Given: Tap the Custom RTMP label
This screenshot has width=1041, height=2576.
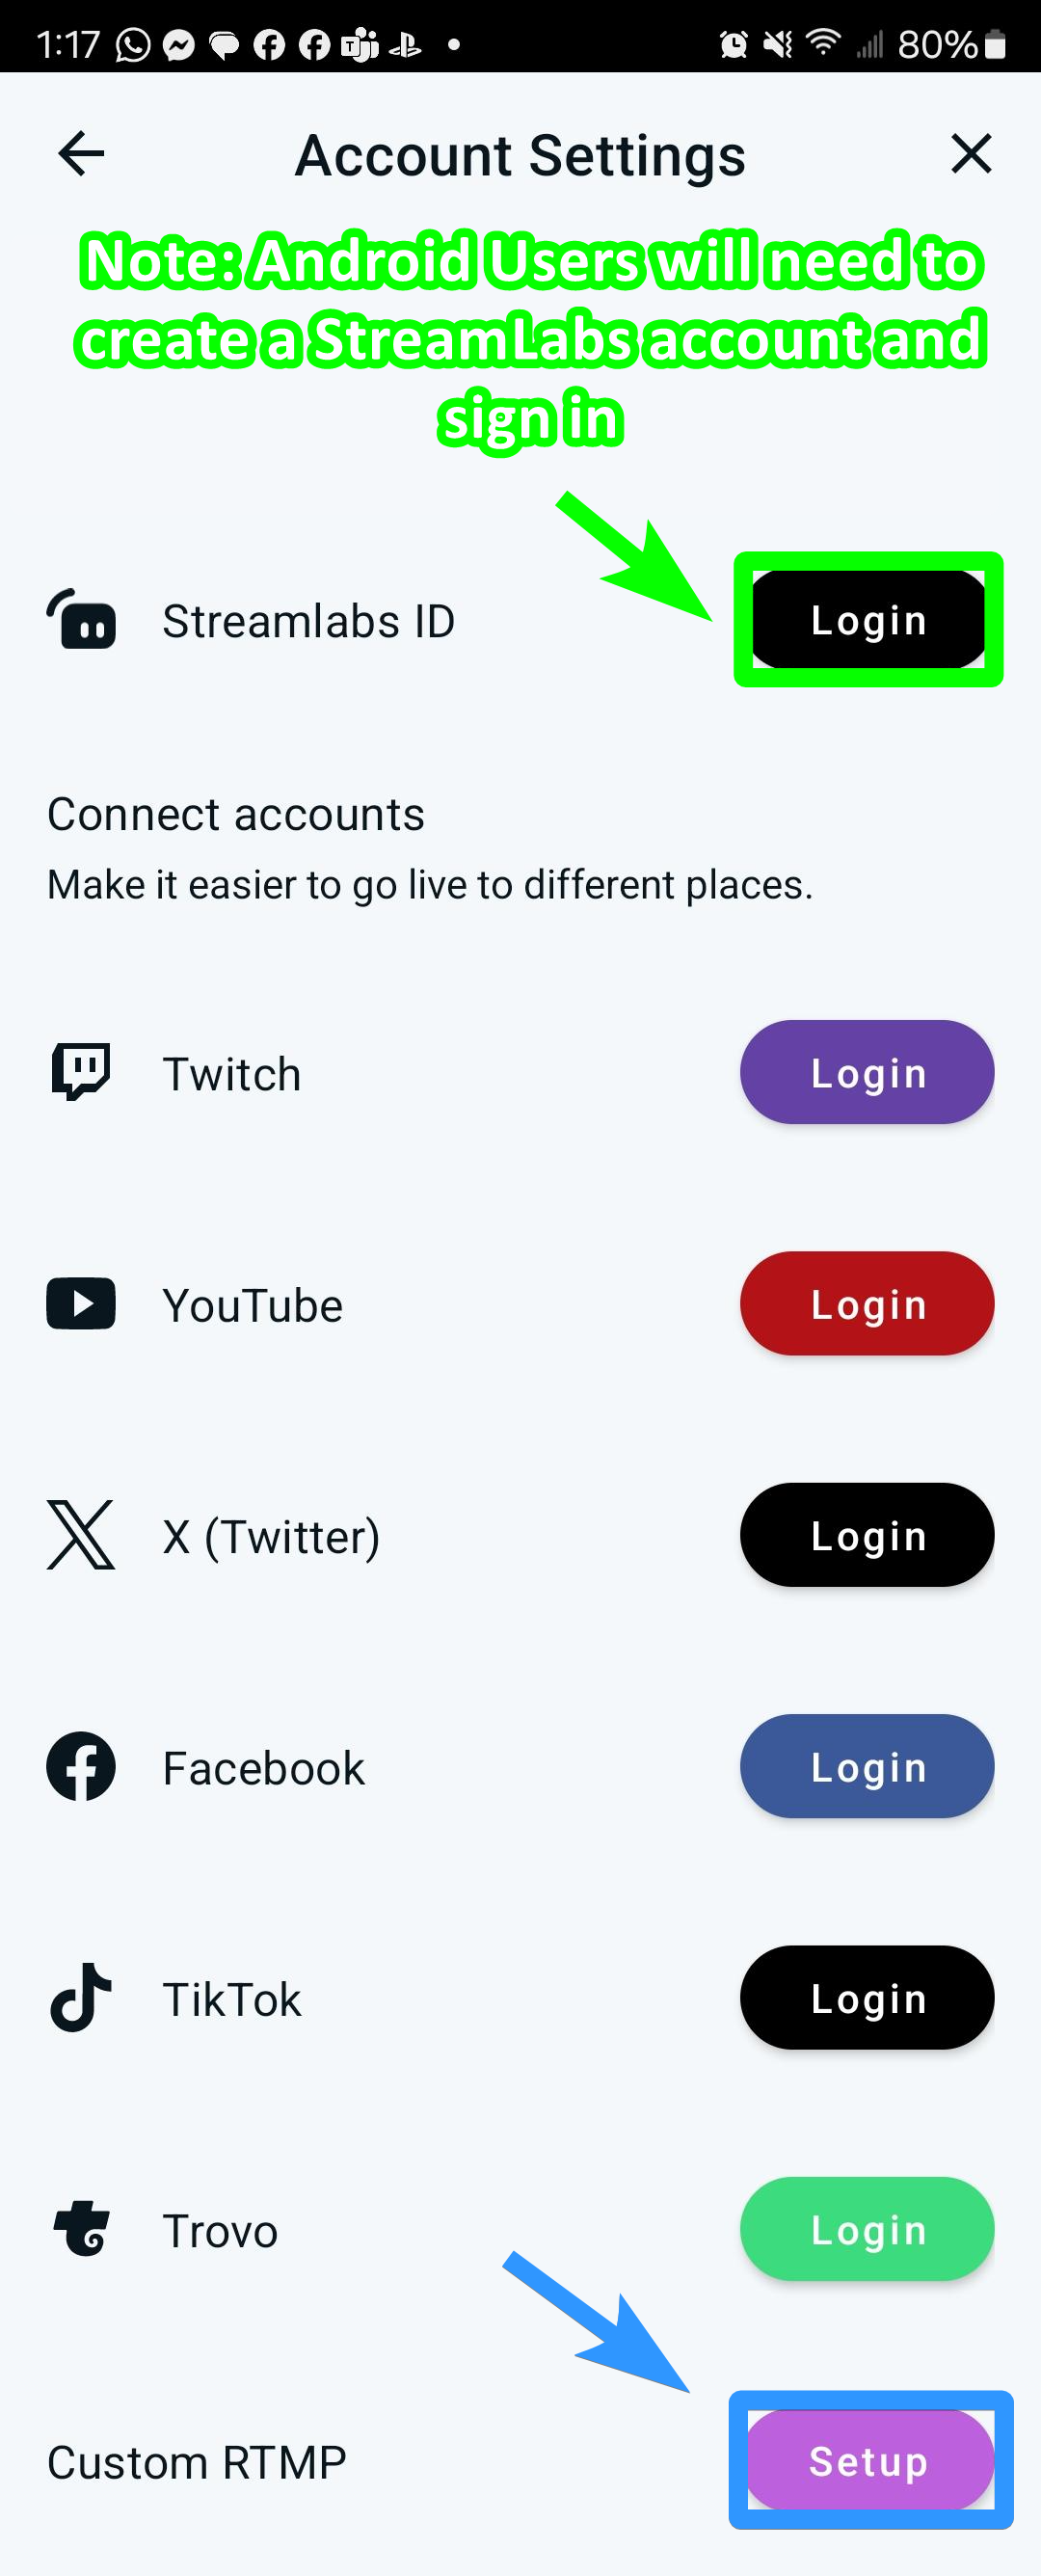Looking at the screenshot, I should pyautogui.click(x=197, y=2462).
